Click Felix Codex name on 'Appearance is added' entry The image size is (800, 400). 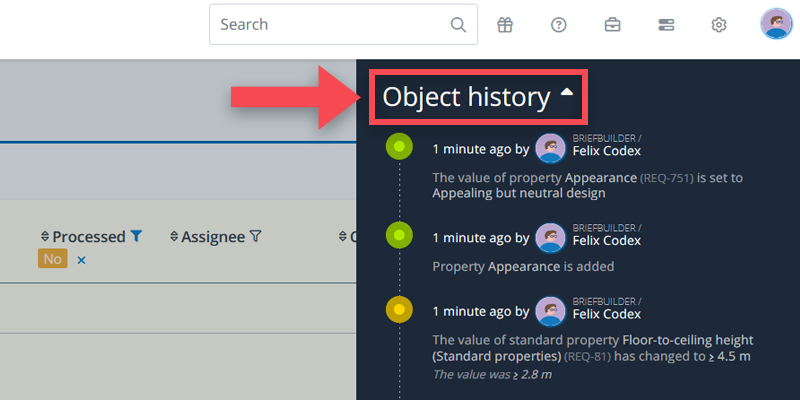pyautogui.click(x=606, y=240)
